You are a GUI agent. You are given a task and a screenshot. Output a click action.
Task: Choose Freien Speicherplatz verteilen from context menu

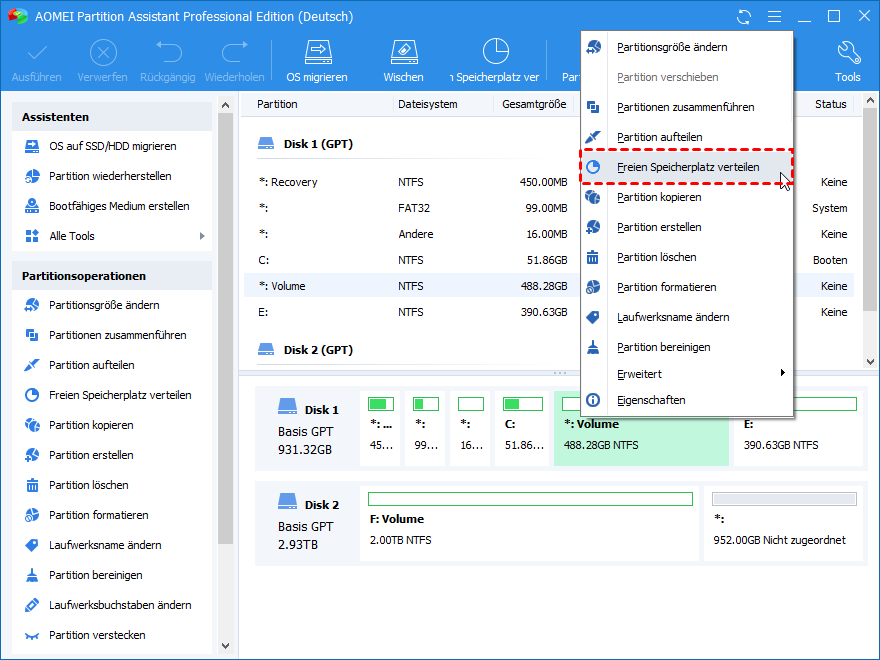(x=687, y=167)
